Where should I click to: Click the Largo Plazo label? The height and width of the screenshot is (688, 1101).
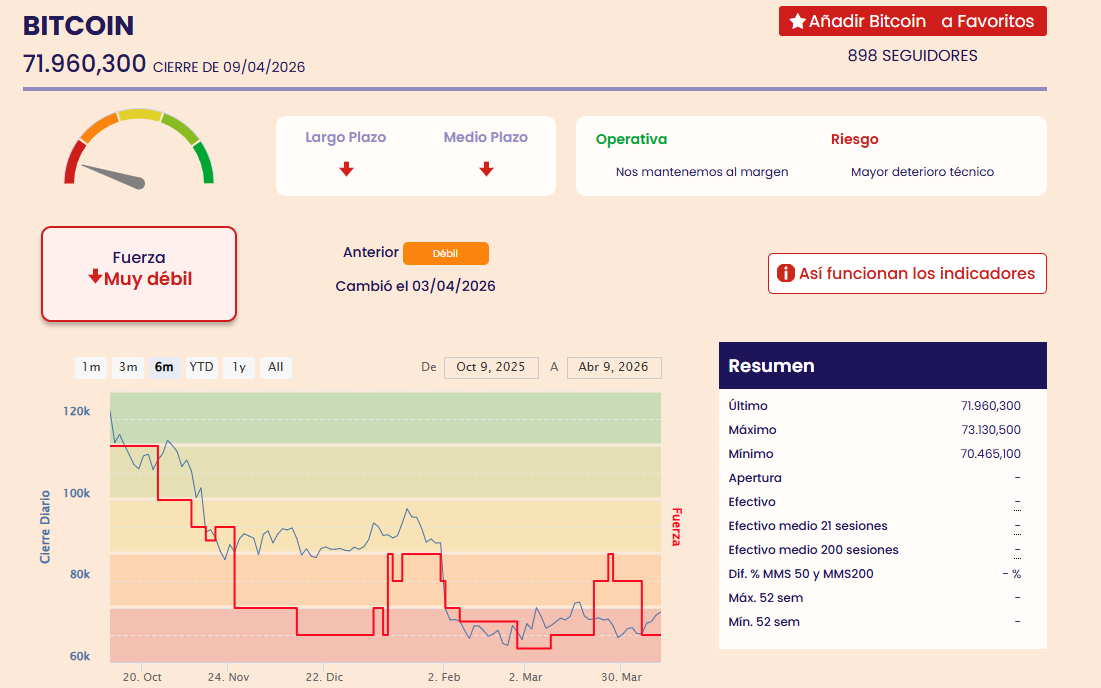point(345,137)
